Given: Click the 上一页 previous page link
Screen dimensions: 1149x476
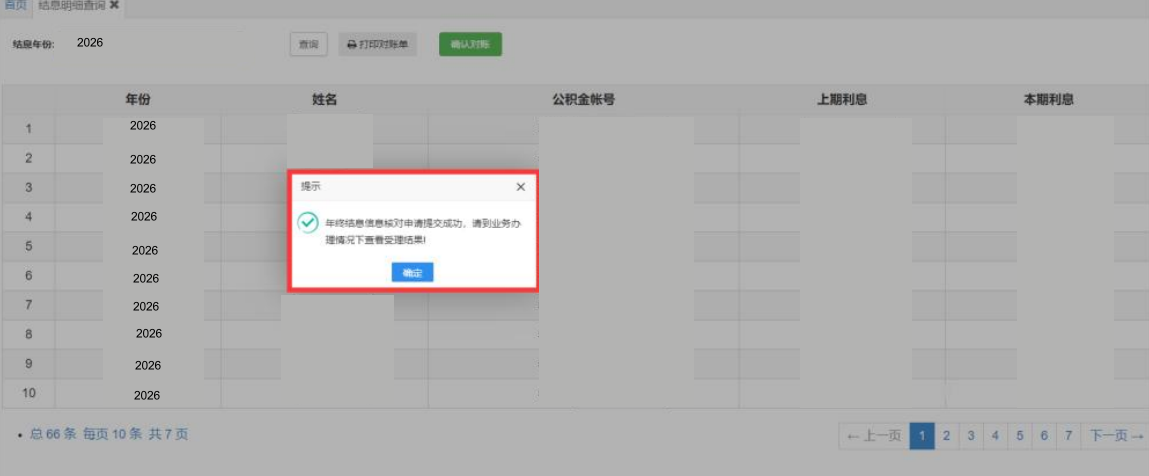Looking at the screenshot, I should click(x=874, y=436).
